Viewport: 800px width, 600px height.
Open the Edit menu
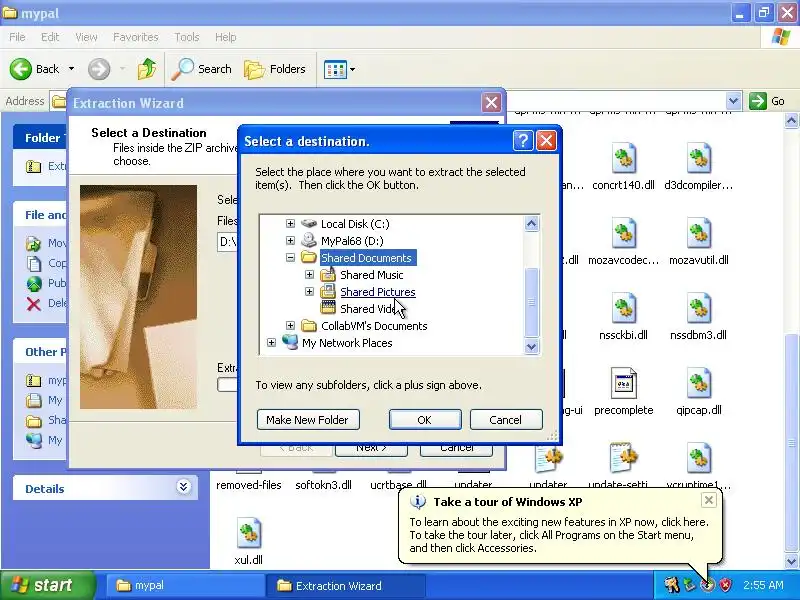[49, 37]
